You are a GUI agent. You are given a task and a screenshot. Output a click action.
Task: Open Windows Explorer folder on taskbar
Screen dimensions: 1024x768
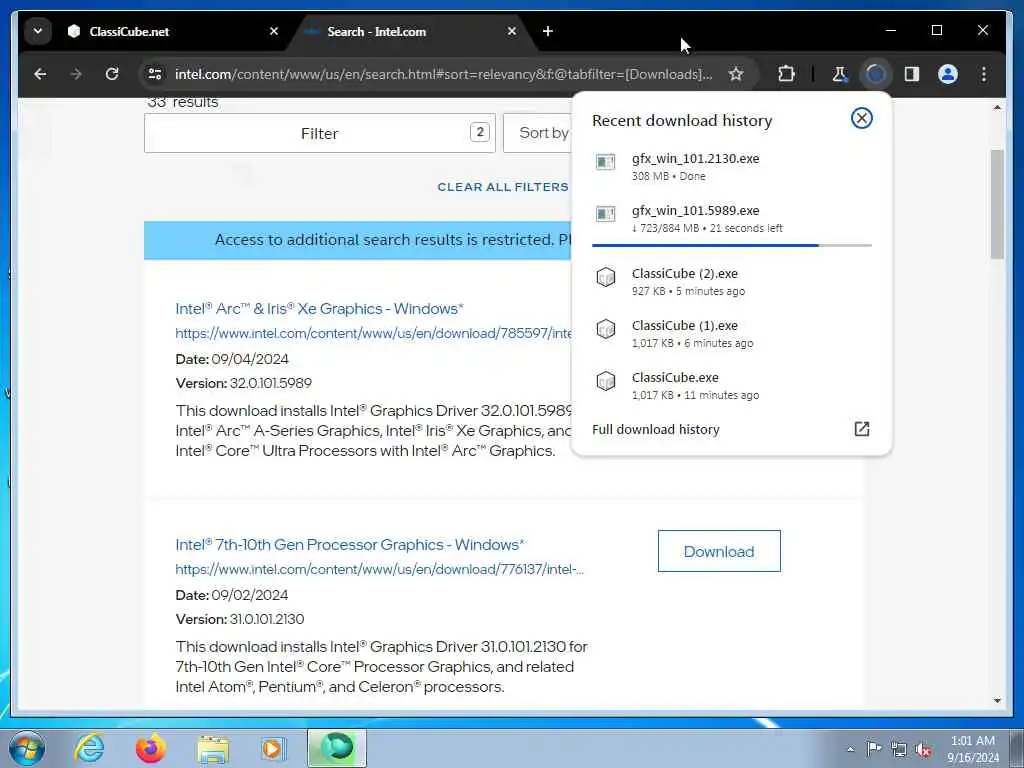[213, 748]
